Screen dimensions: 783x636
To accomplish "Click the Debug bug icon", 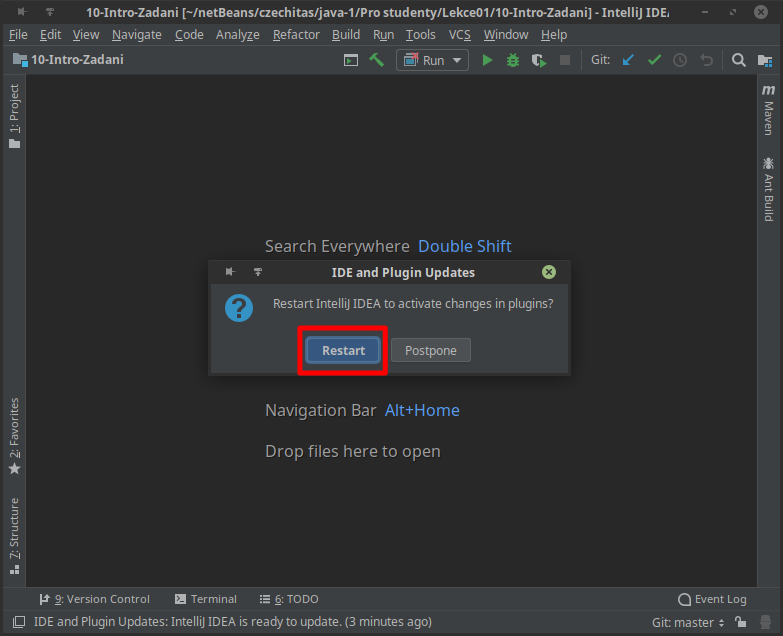I will (x=513, y=60).
